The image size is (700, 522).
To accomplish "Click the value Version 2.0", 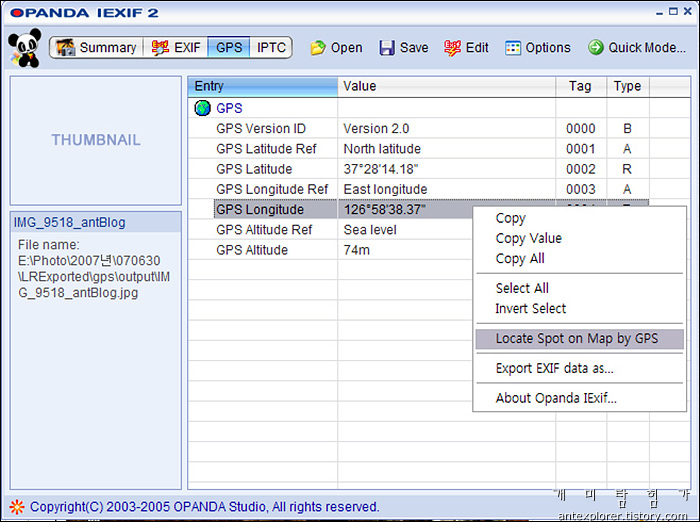I will 376,129.
